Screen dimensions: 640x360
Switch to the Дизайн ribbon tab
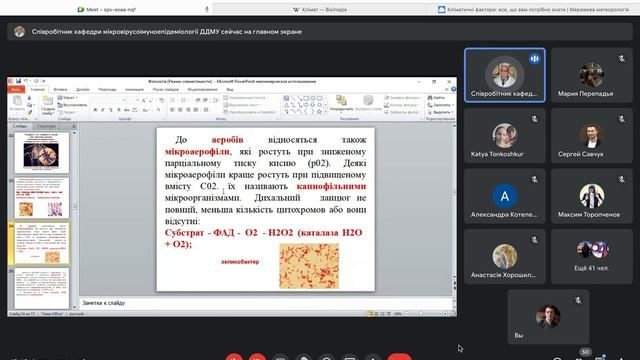tap(82, 89)
